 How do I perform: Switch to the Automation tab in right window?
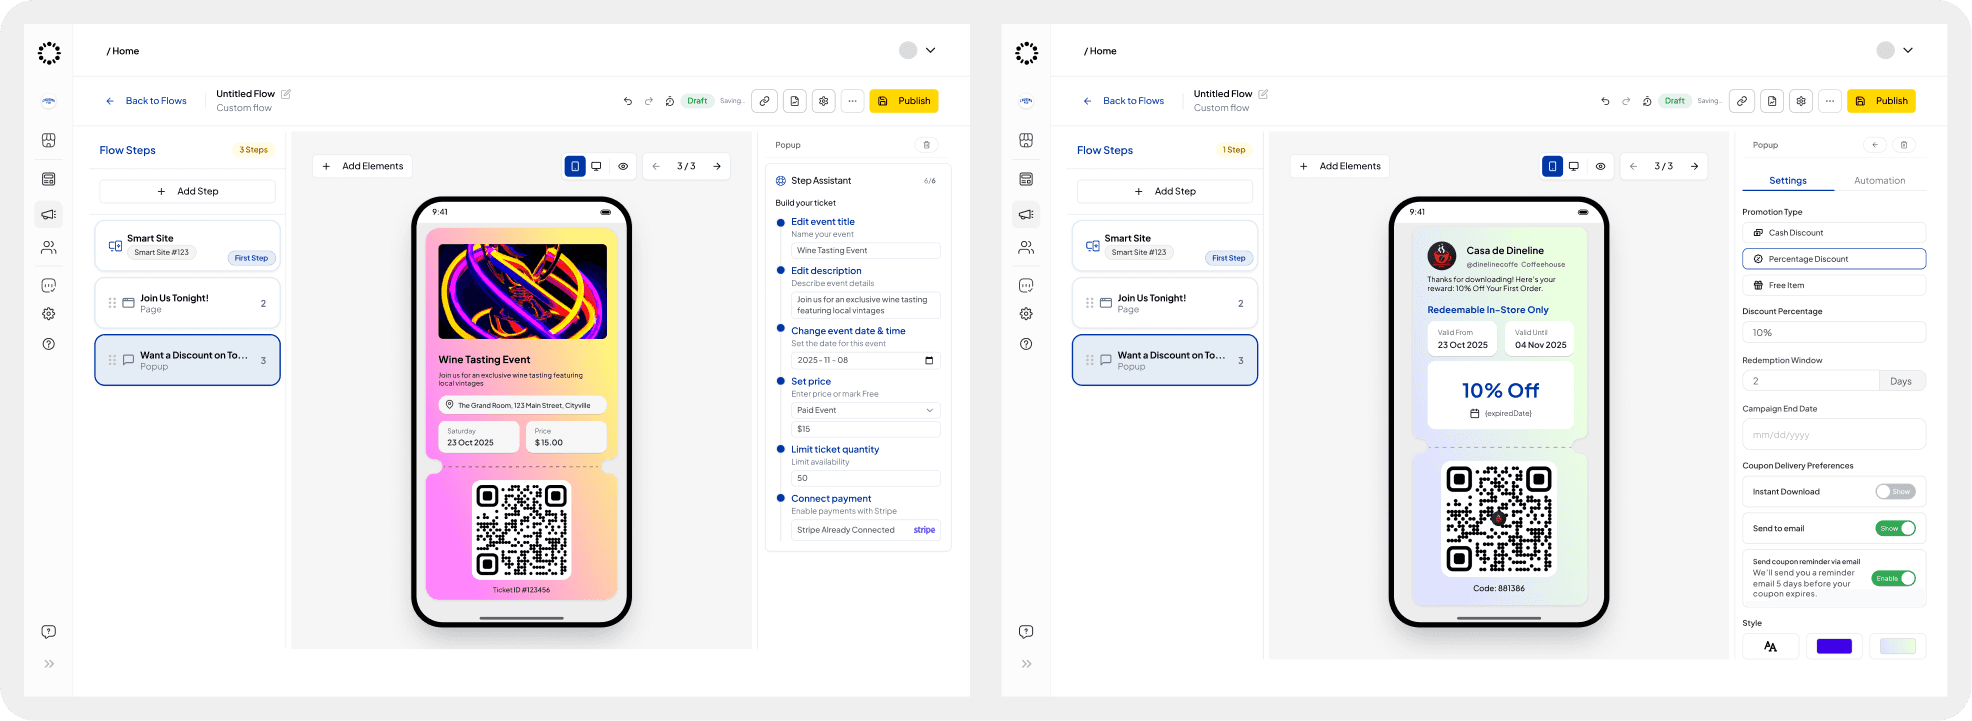[x=1880, y=181]
